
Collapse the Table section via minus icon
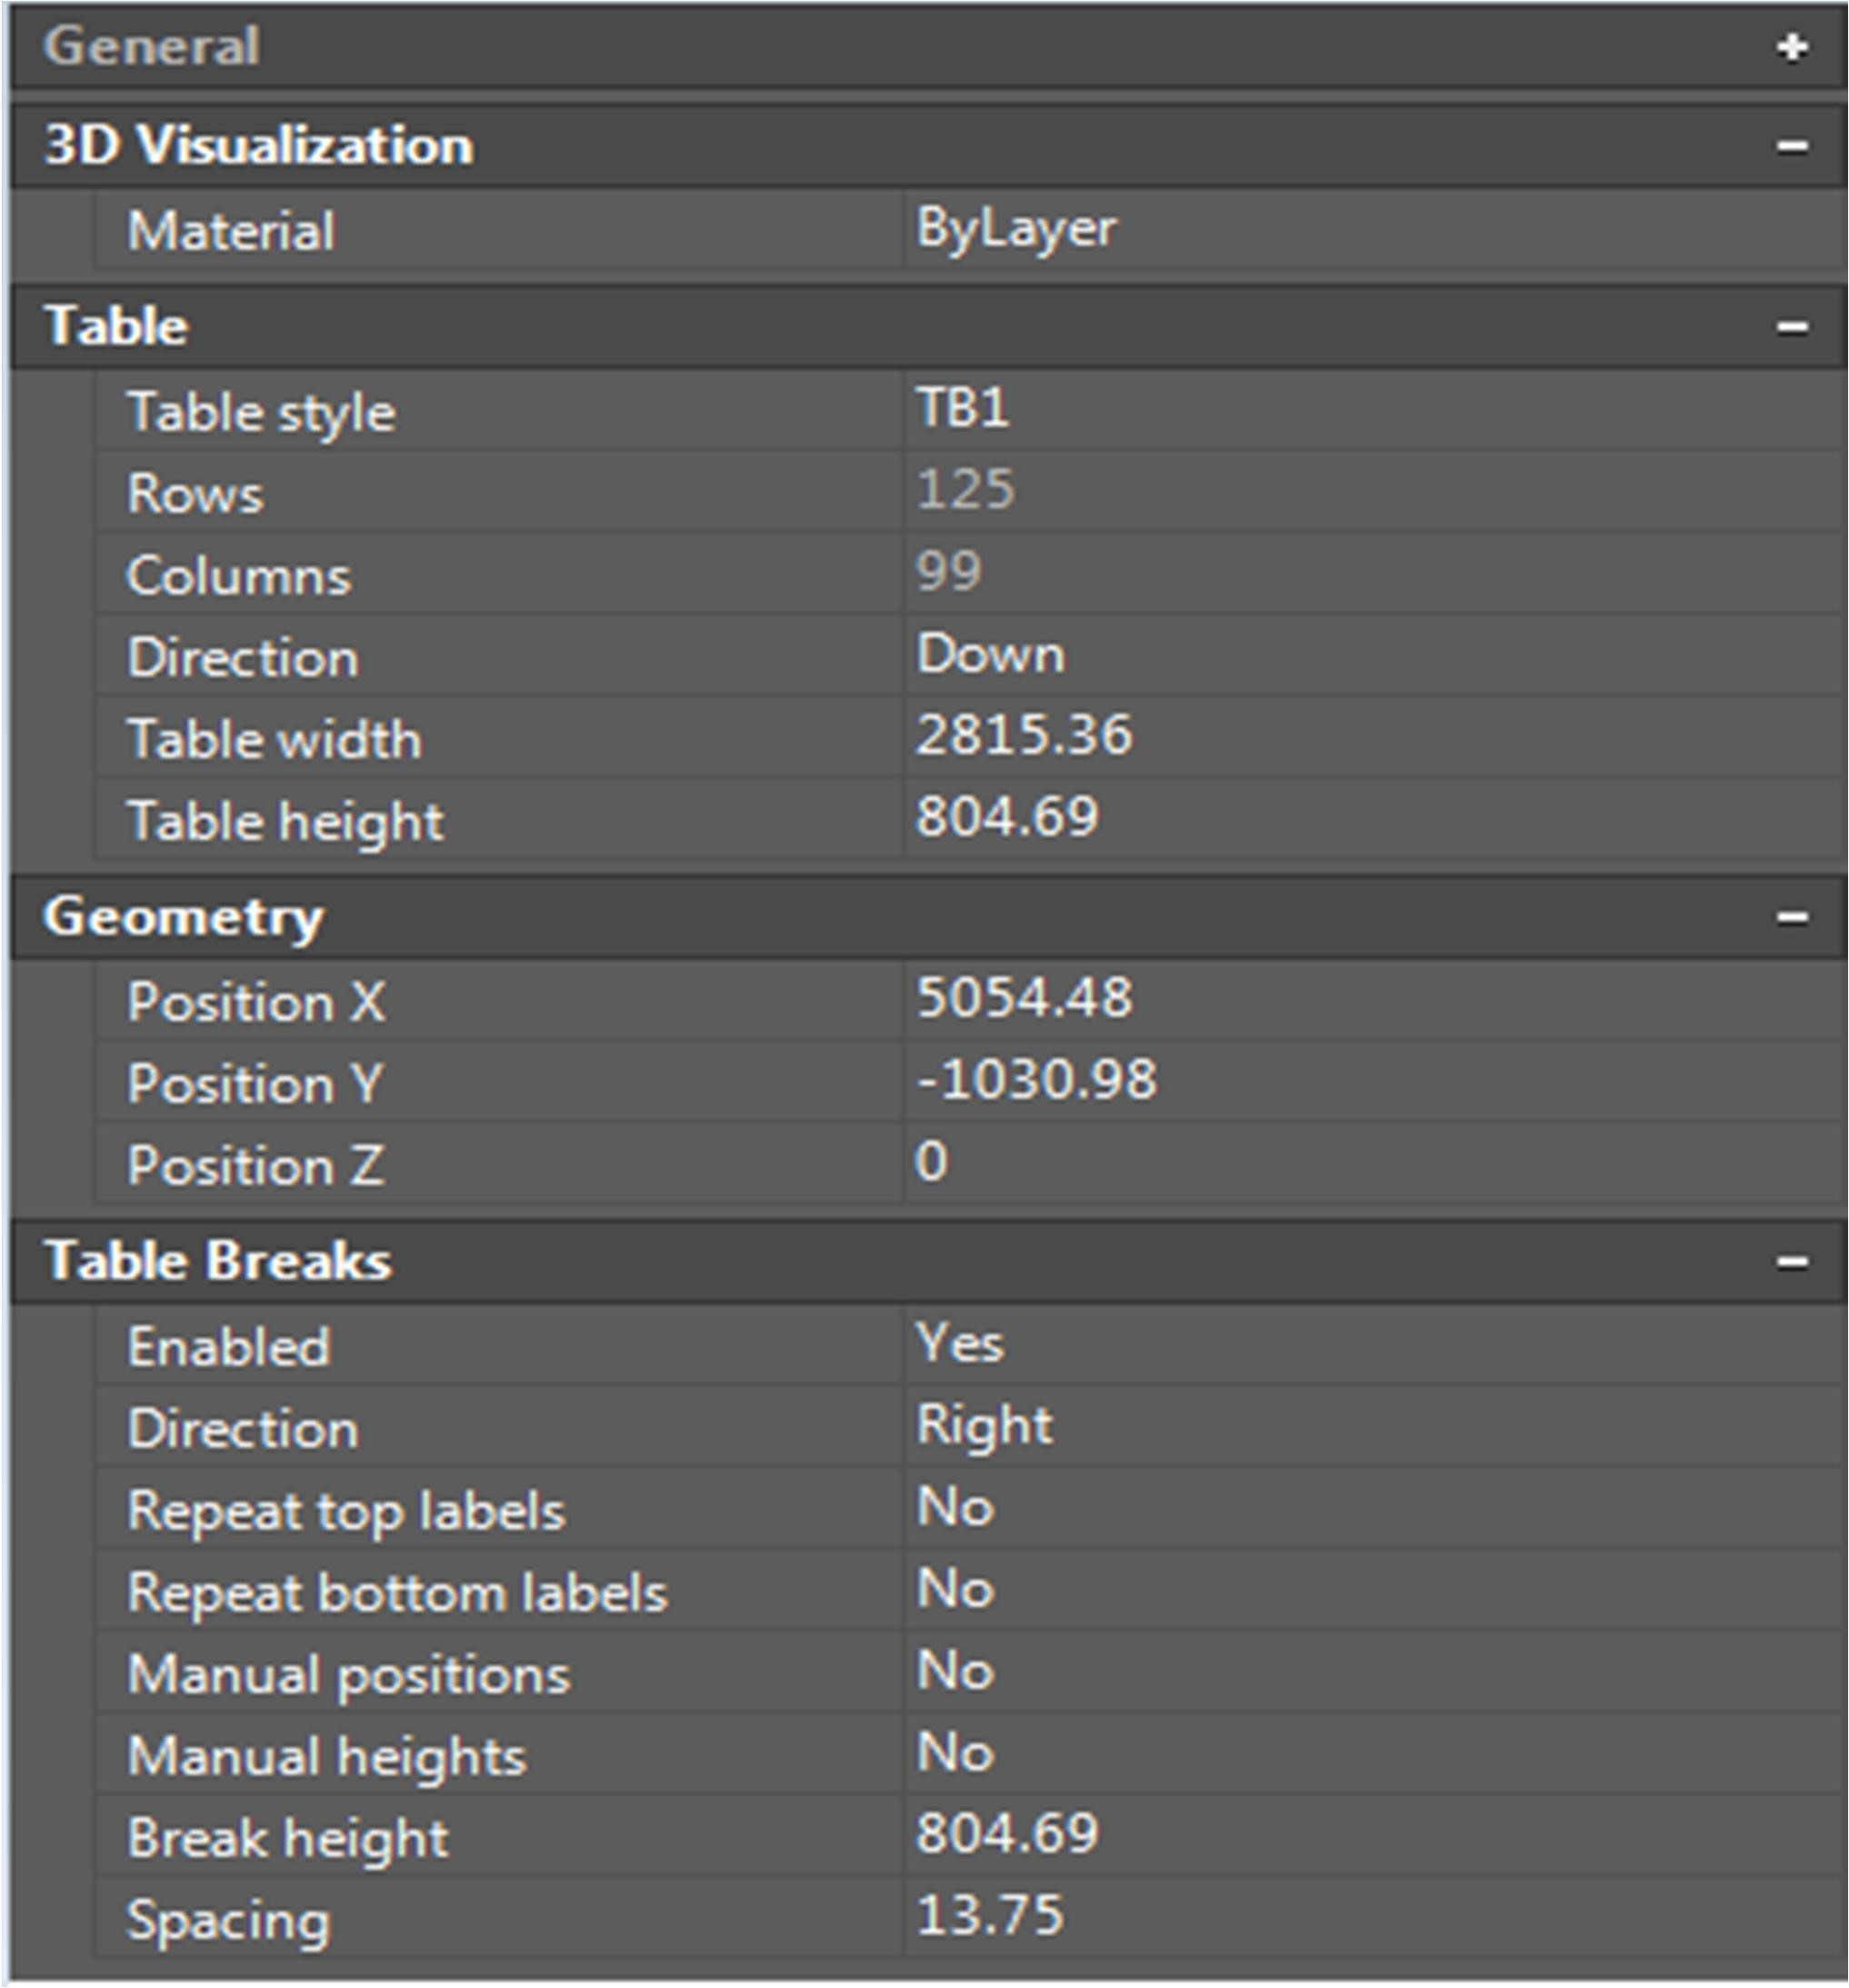point(1792,327)
